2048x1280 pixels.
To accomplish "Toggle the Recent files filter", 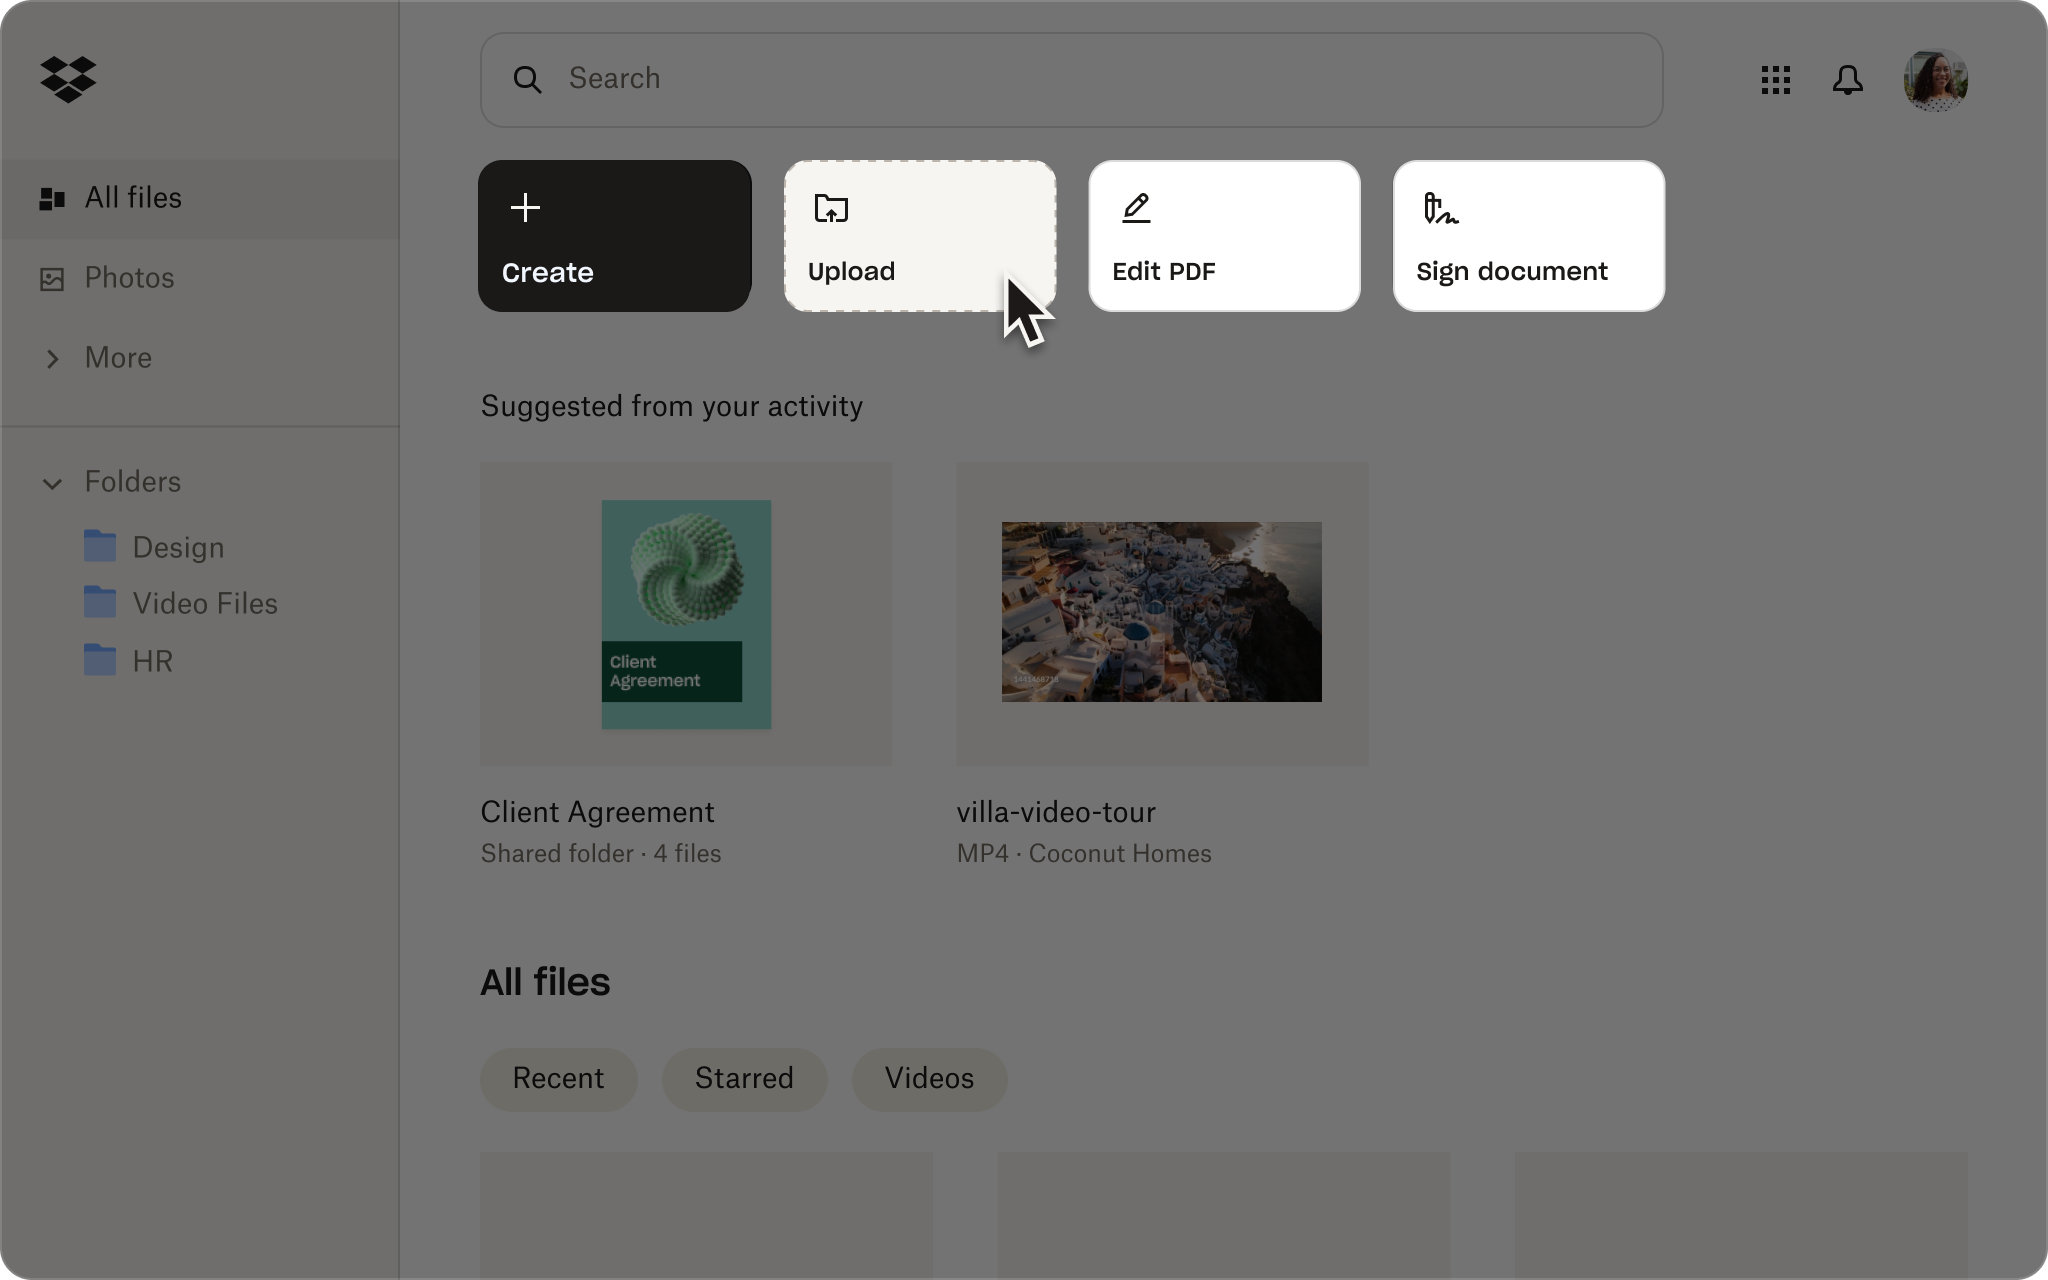I will (558, 1079).
